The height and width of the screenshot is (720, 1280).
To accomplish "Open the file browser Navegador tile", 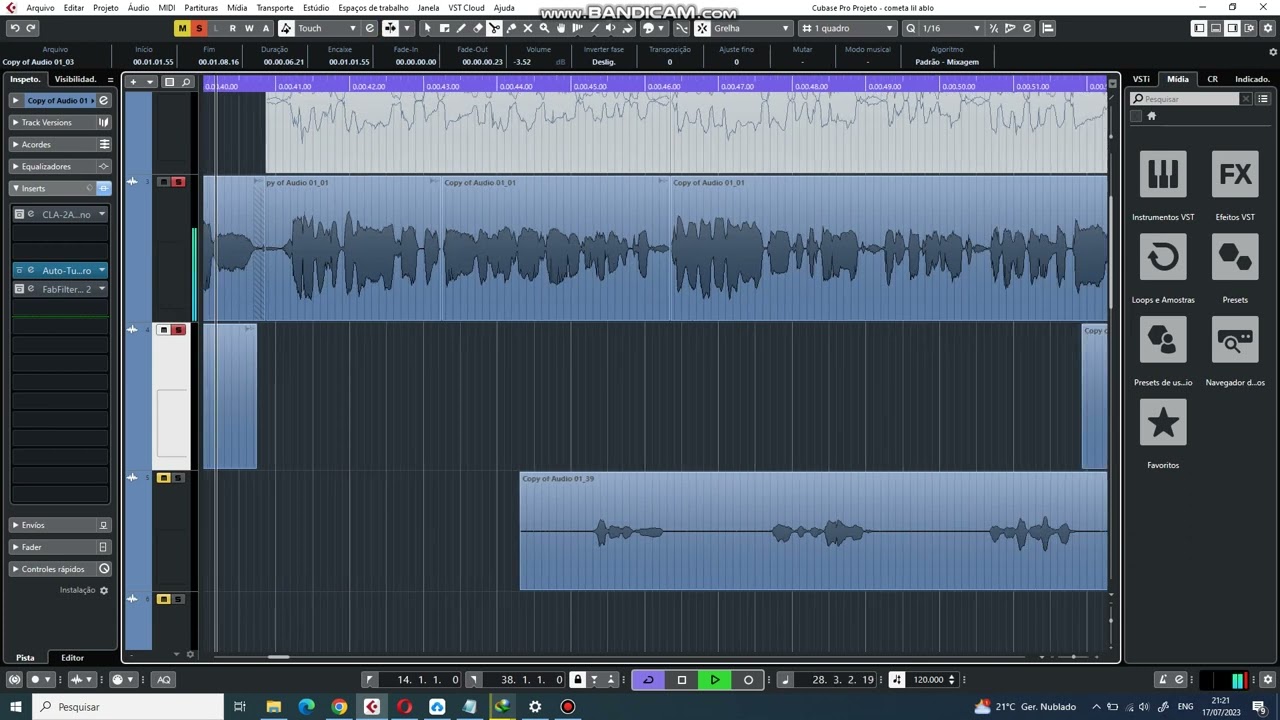I will tap(1235, 340).
